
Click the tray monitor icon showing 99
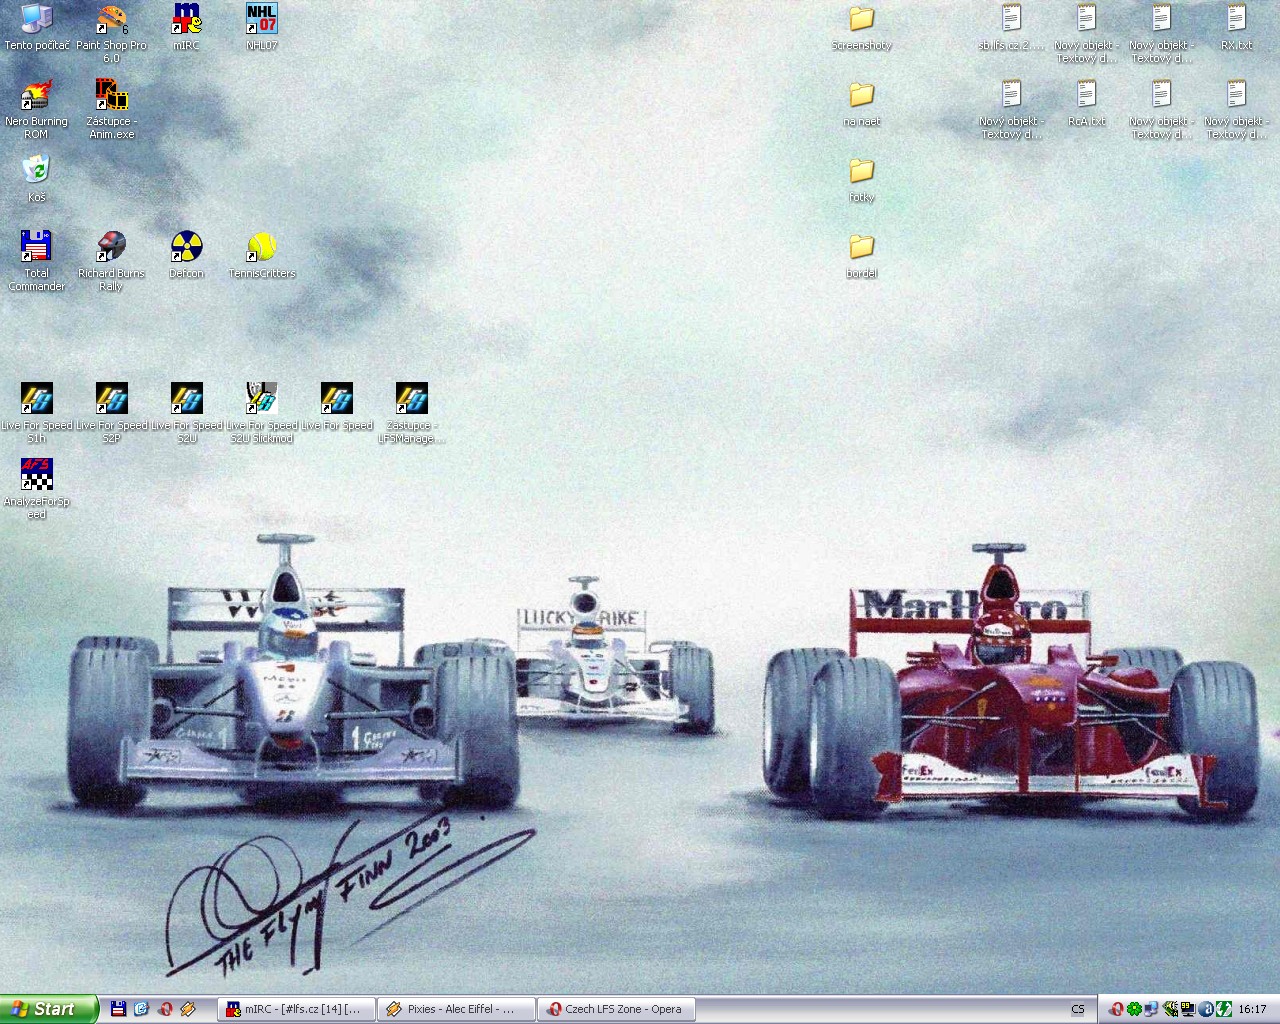point(1187,1009)
